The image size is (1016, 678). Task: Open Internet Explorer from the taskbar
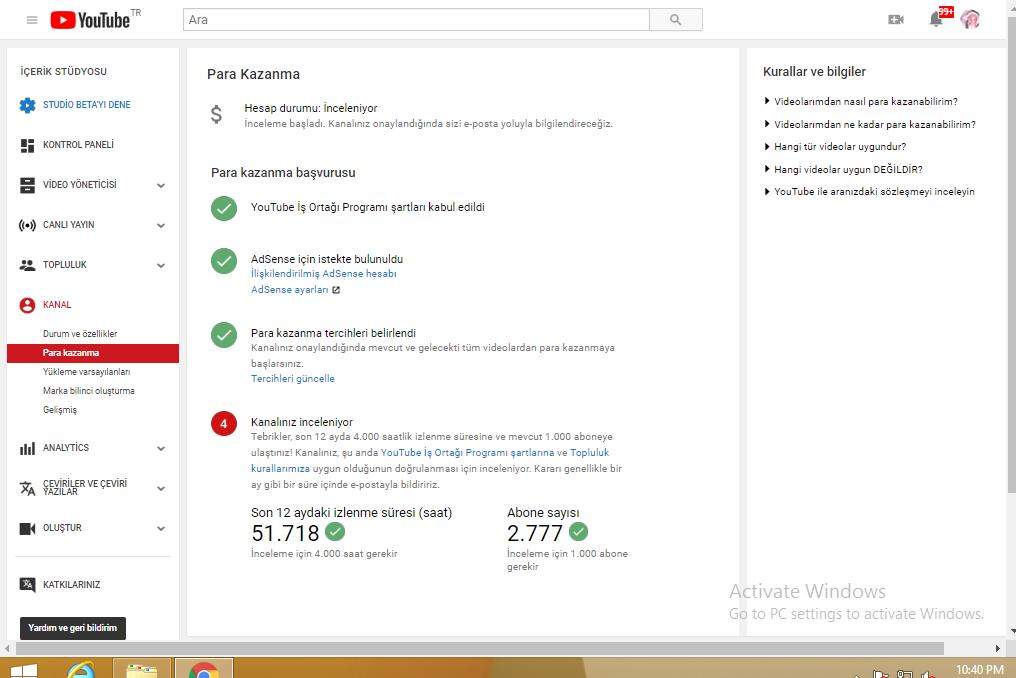point(80,669)
